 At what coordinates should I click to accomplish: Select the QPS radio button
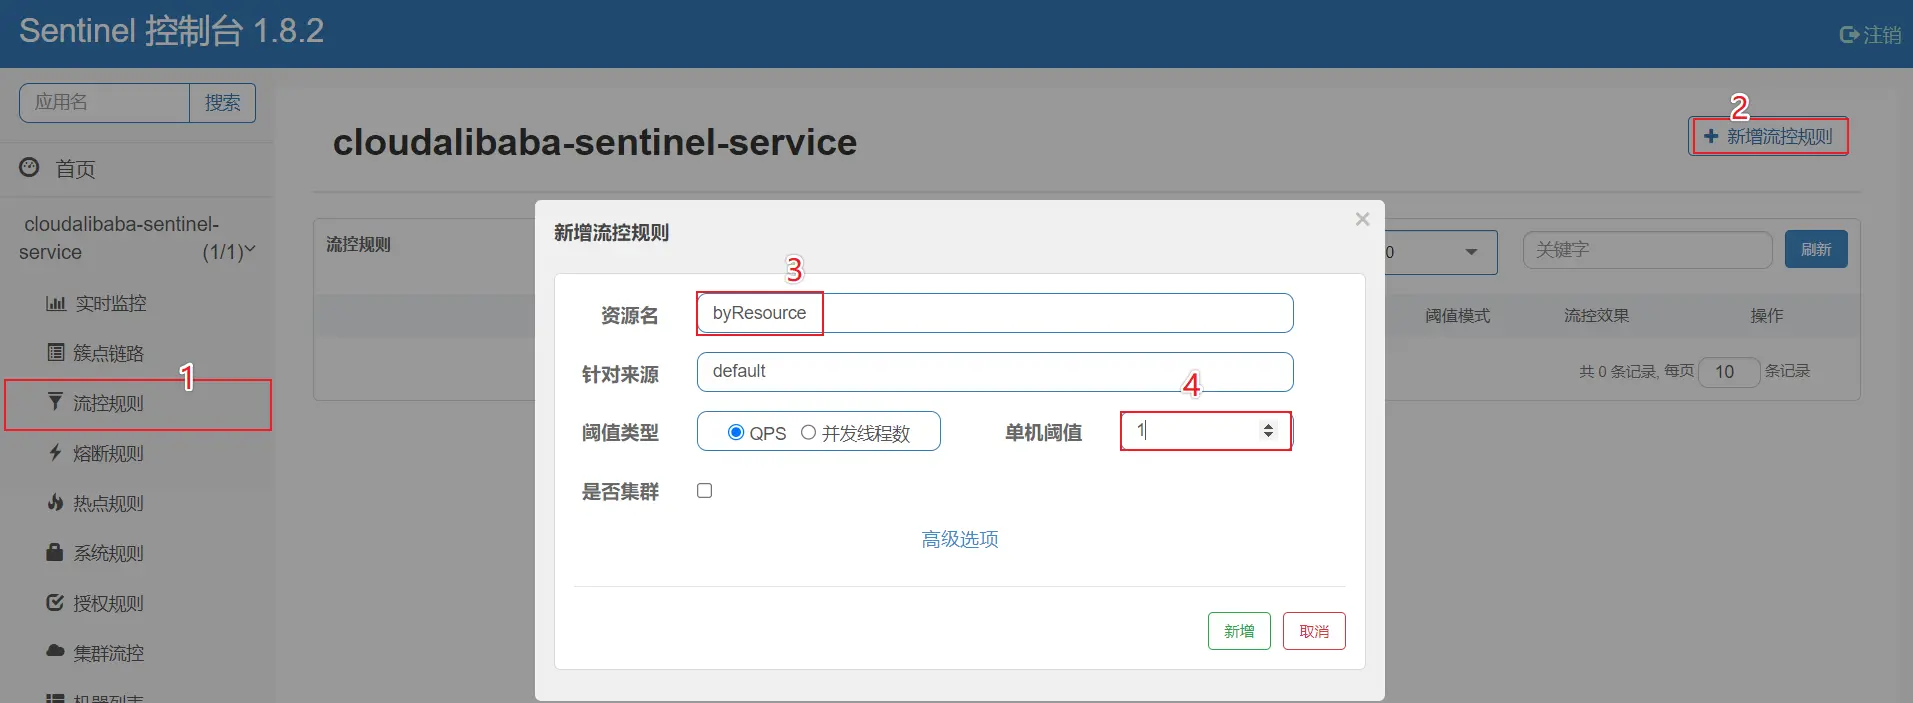[x=736, y=432]
